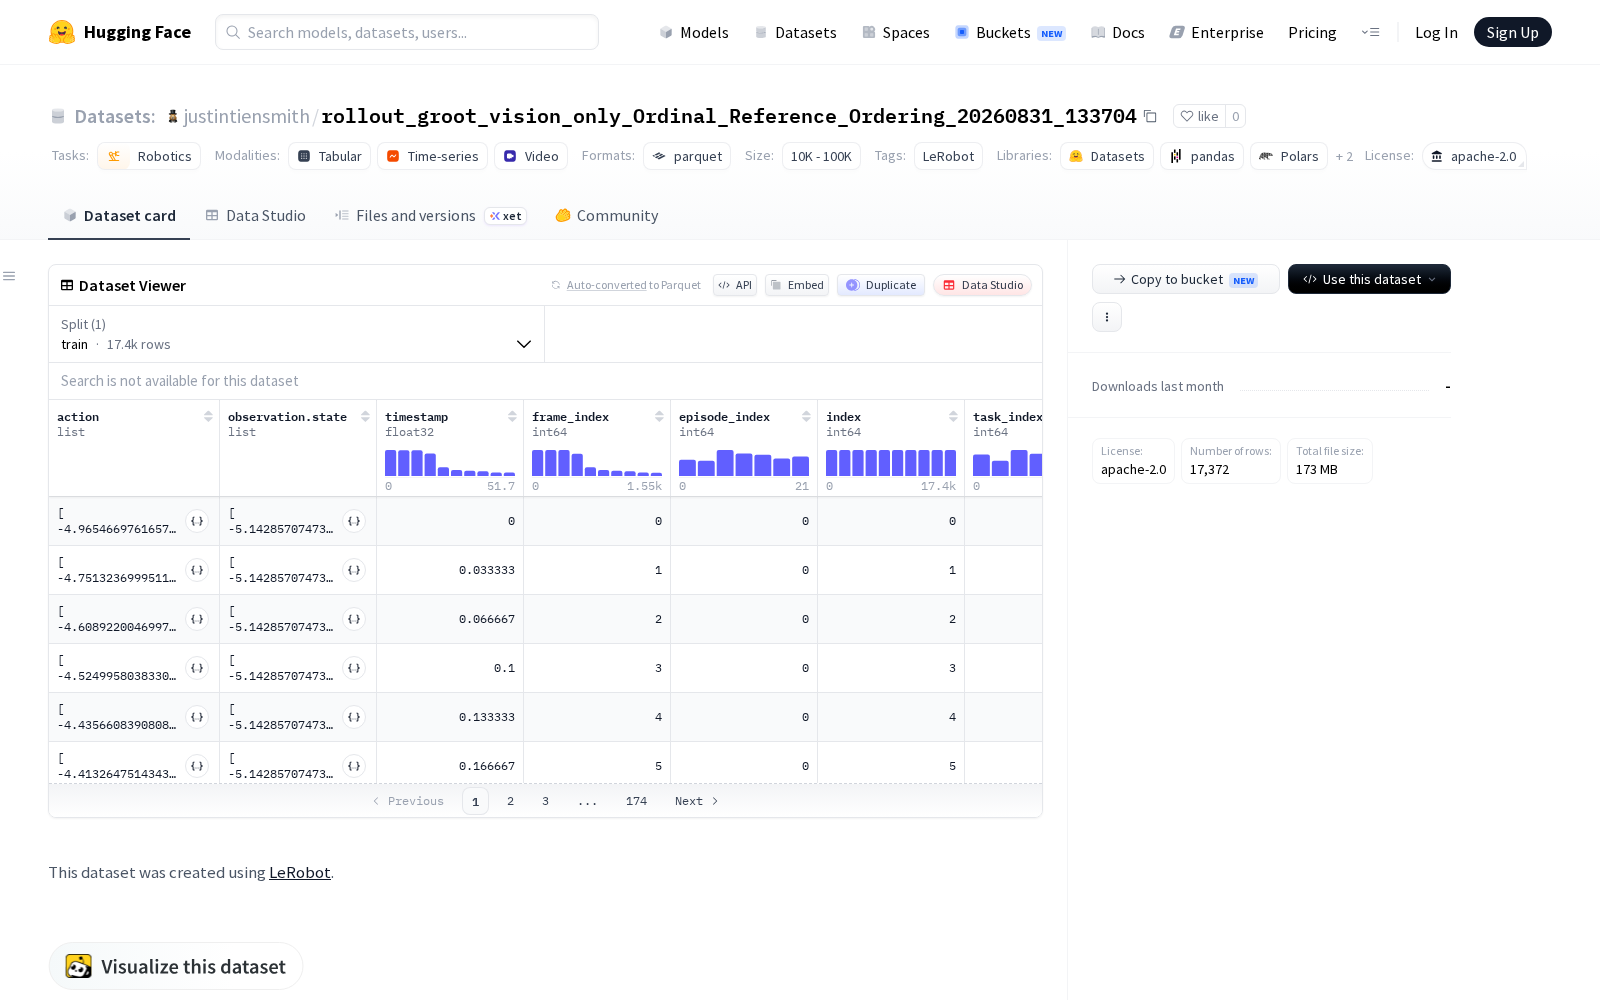1600x1000 pixels.
Task: Click the Sign Up button
Action: pyautogui.click(x=1512, y=32)
